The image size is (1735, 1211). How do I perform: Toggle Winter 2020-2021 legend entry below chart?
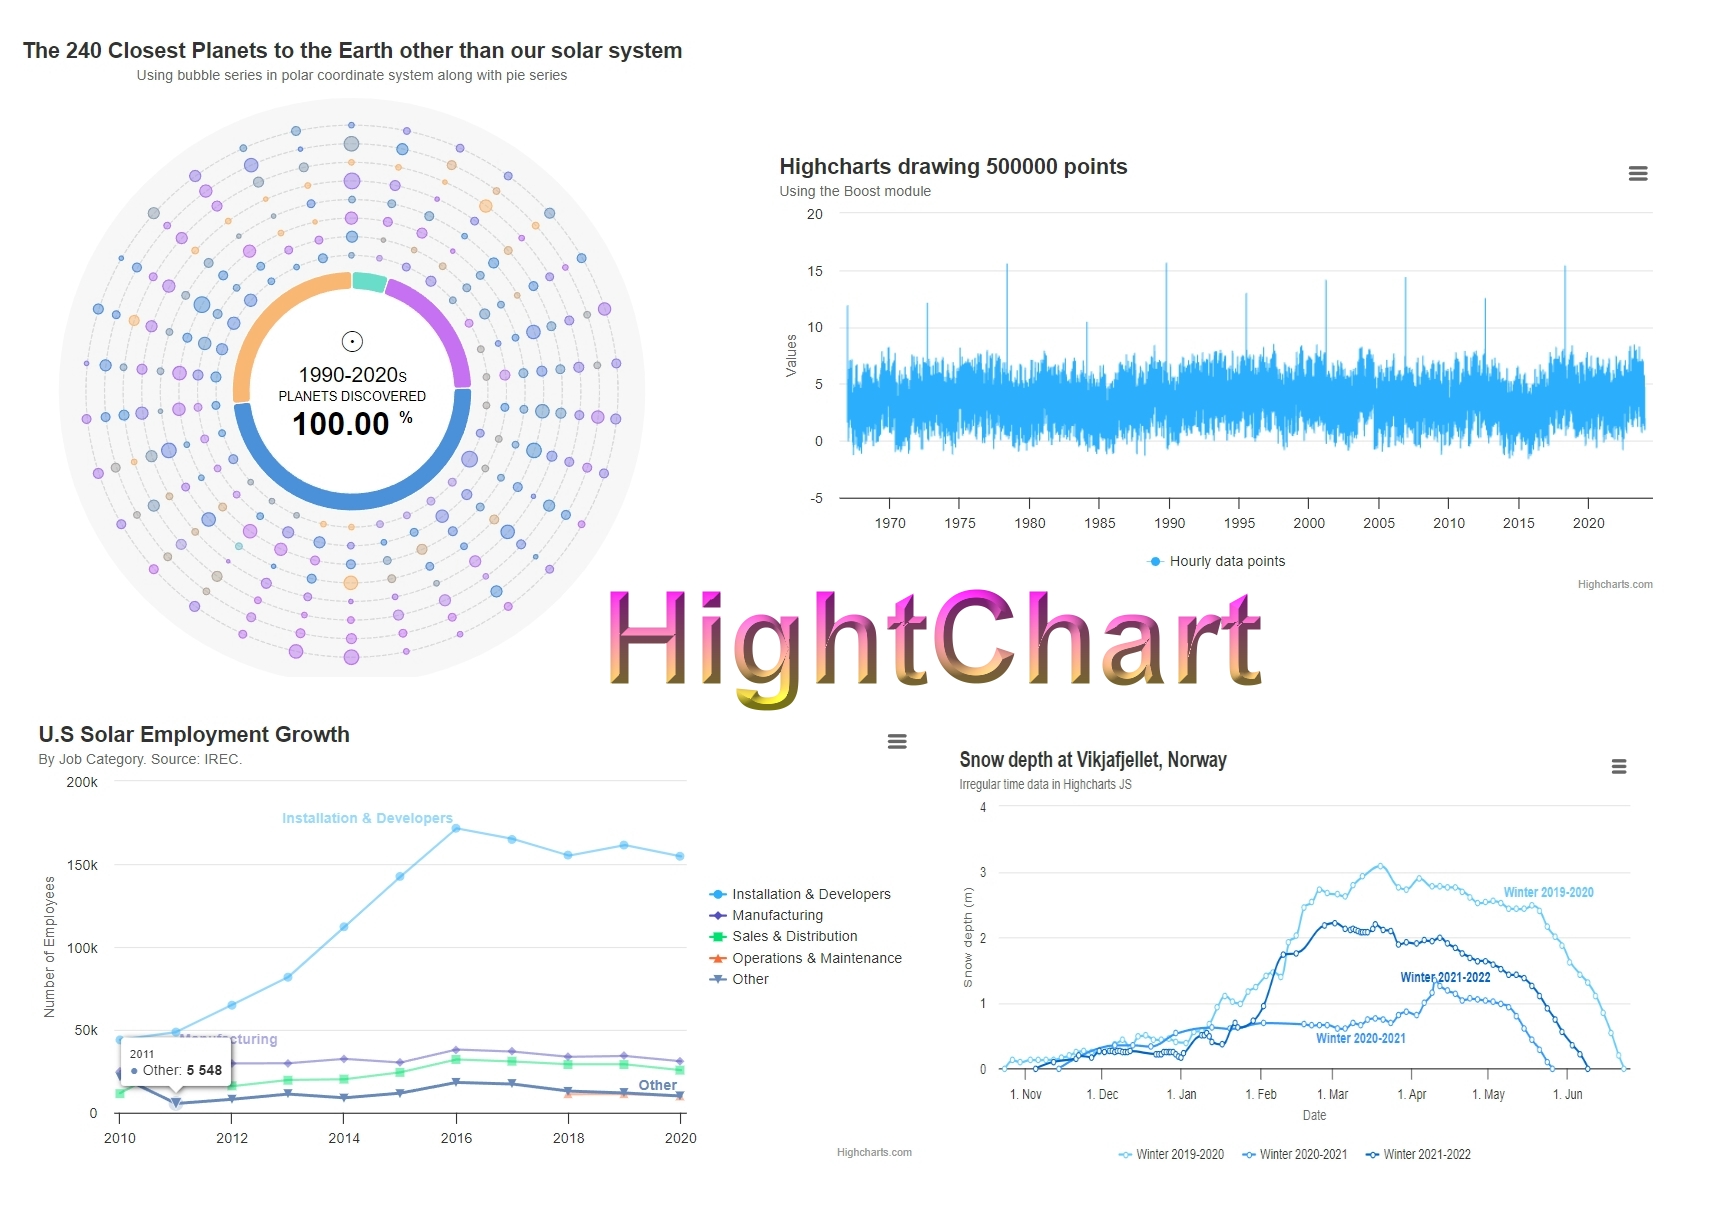pyautogui.click(x=1295, y=1154)
